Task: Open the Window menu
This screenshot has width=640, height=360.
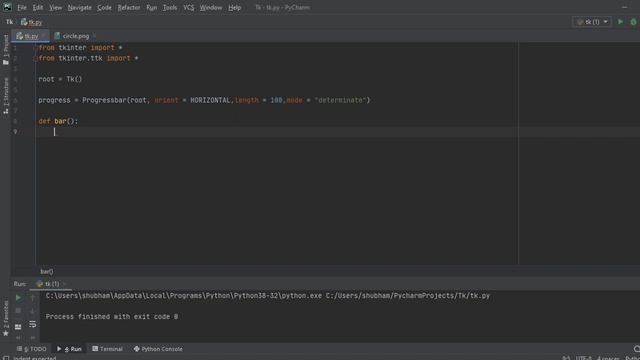Action: coord(211,7)
